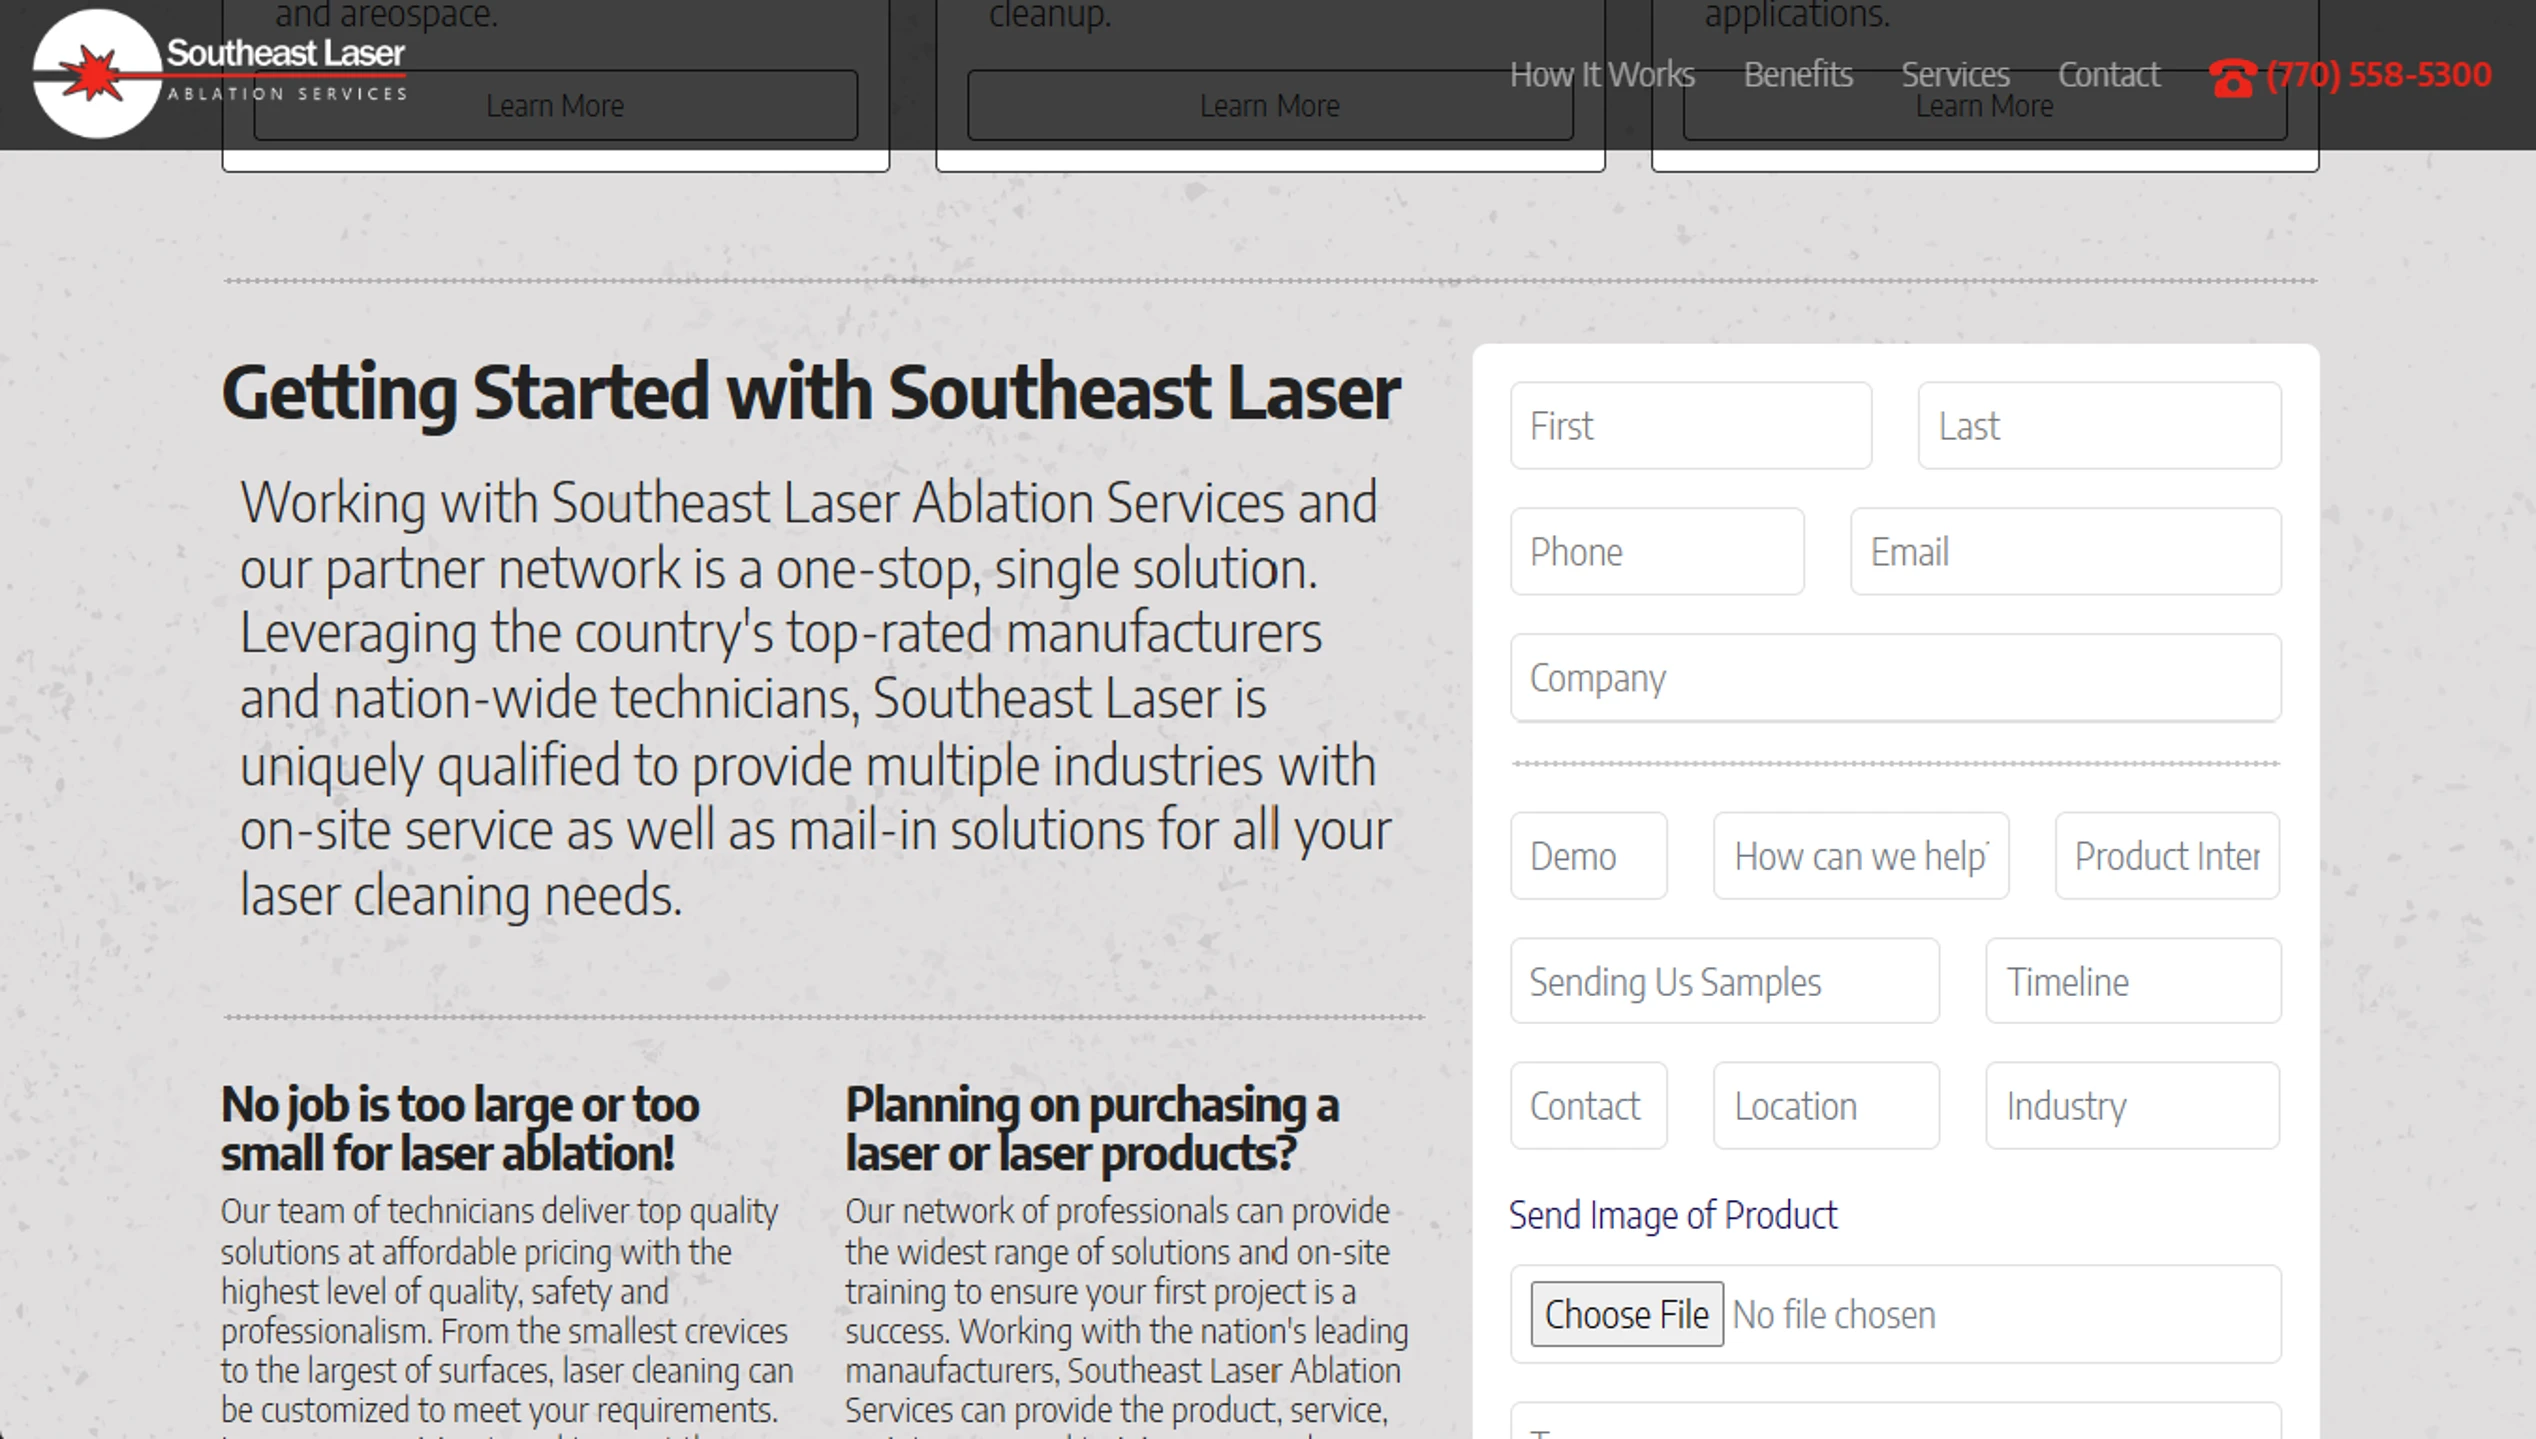2536x1439 pixels.
Task: Open the Timeline dropdown
Action: pyautogui.click(x=2133, y=980)
